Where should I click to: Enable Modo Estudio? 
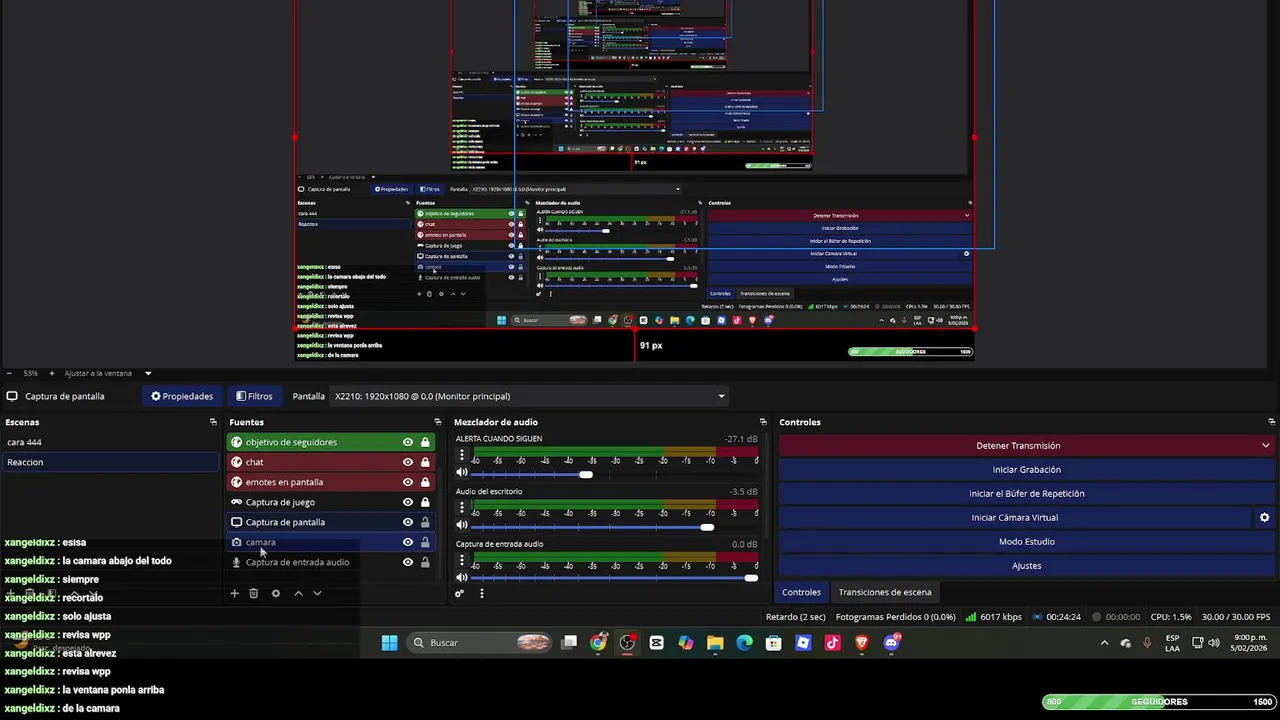(1026, 541)
